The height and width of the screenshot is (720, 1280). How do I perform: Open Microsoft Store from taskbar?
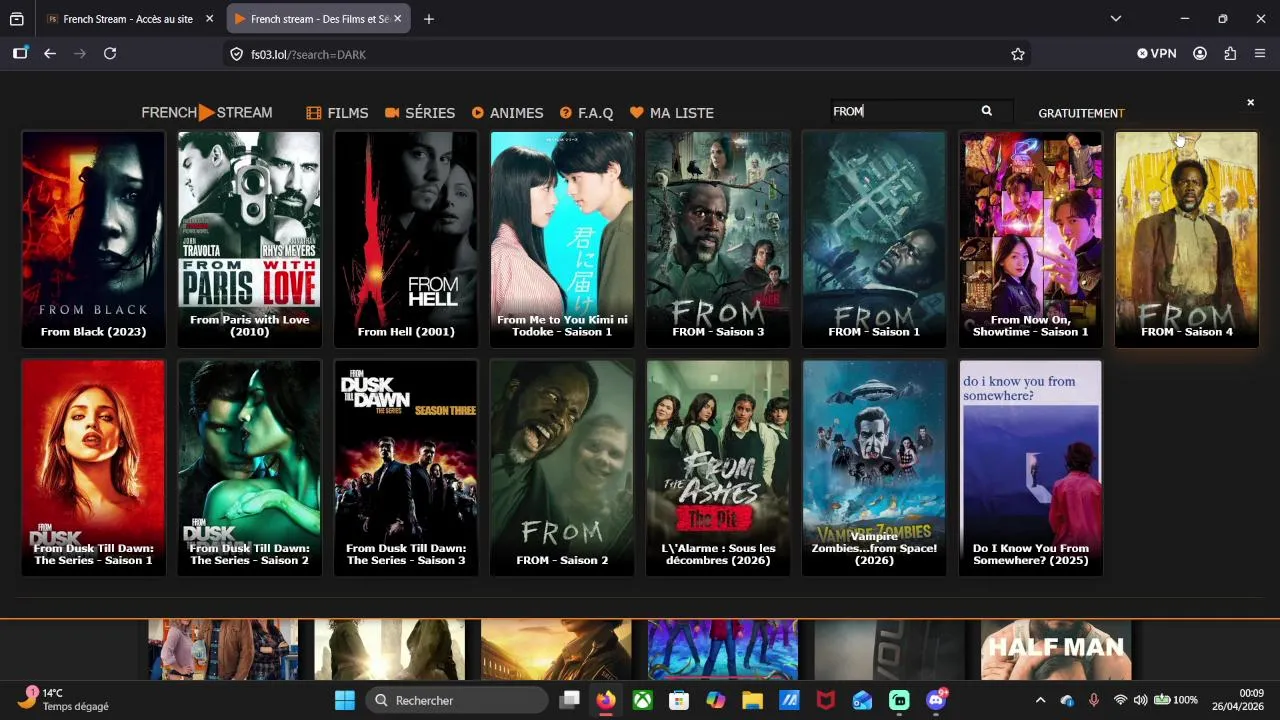pos(679,700)
